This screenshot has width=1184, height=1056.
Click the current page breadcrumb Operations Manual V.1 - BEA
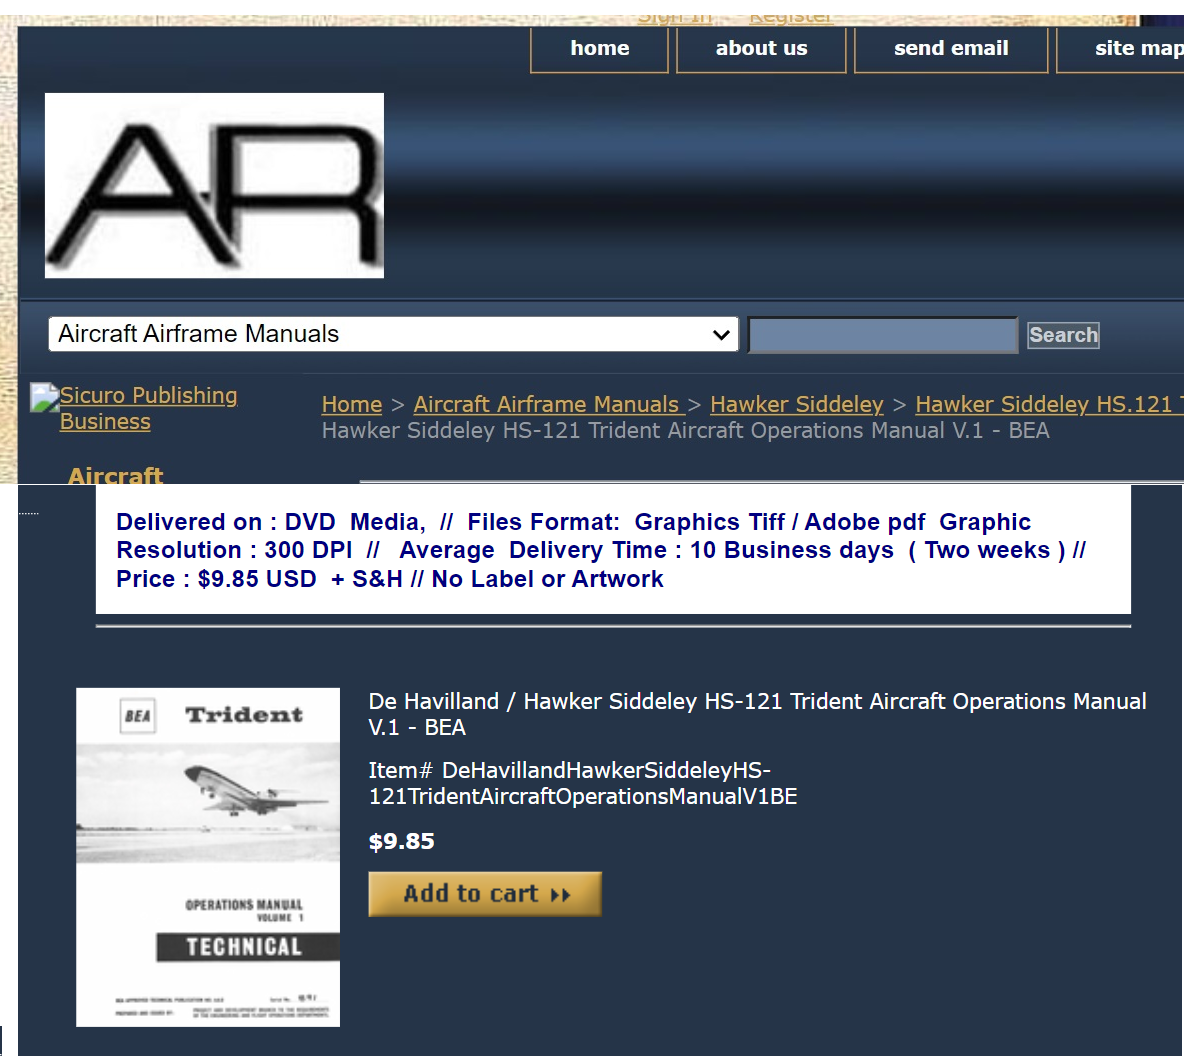(685, 431)
